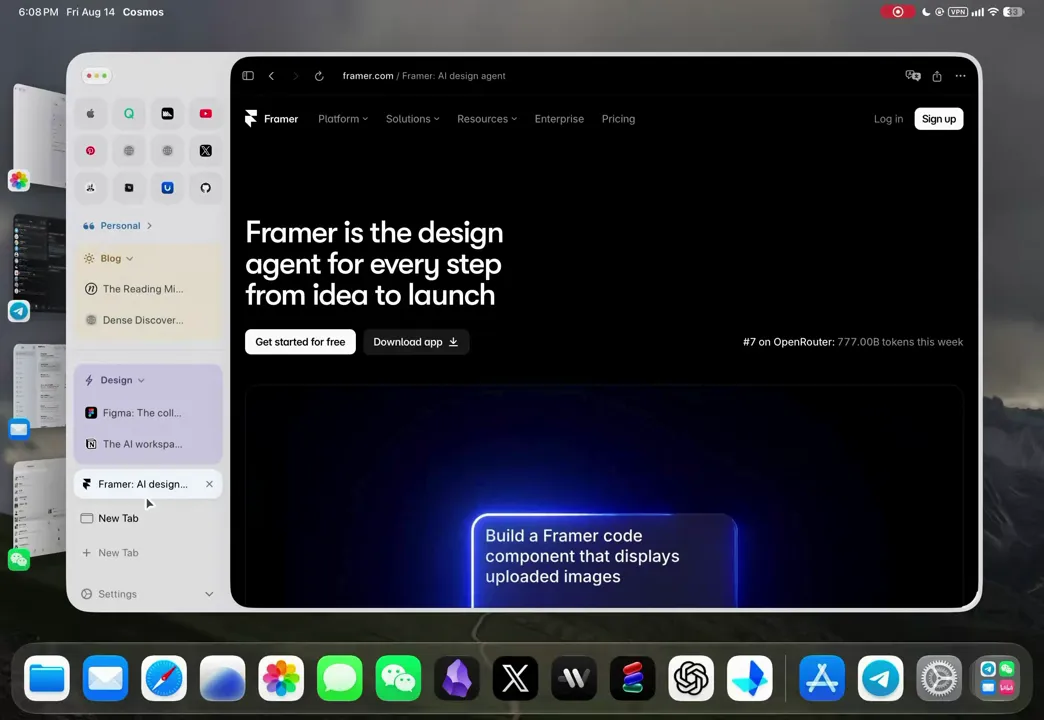Click the framer.com address bar
This screenshot has width=1044, height=720.
(x=424, y=76)
